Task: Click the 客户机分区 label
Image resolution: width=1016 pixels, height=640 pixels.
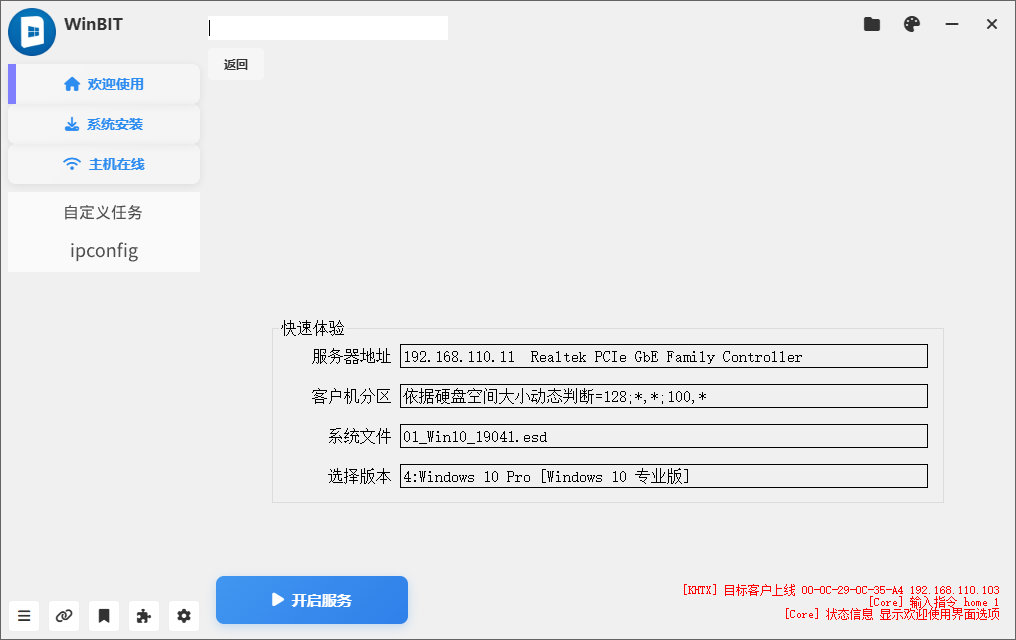Action: [x=351, y=396]
